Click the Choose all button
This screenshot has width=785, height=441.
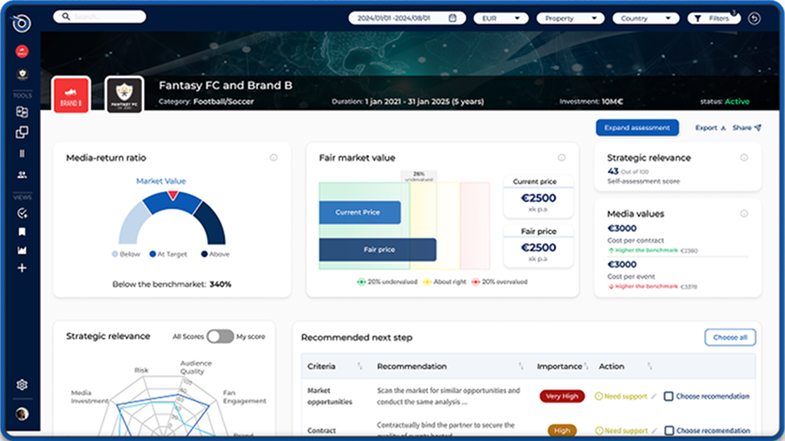click(x=729, y=338)
